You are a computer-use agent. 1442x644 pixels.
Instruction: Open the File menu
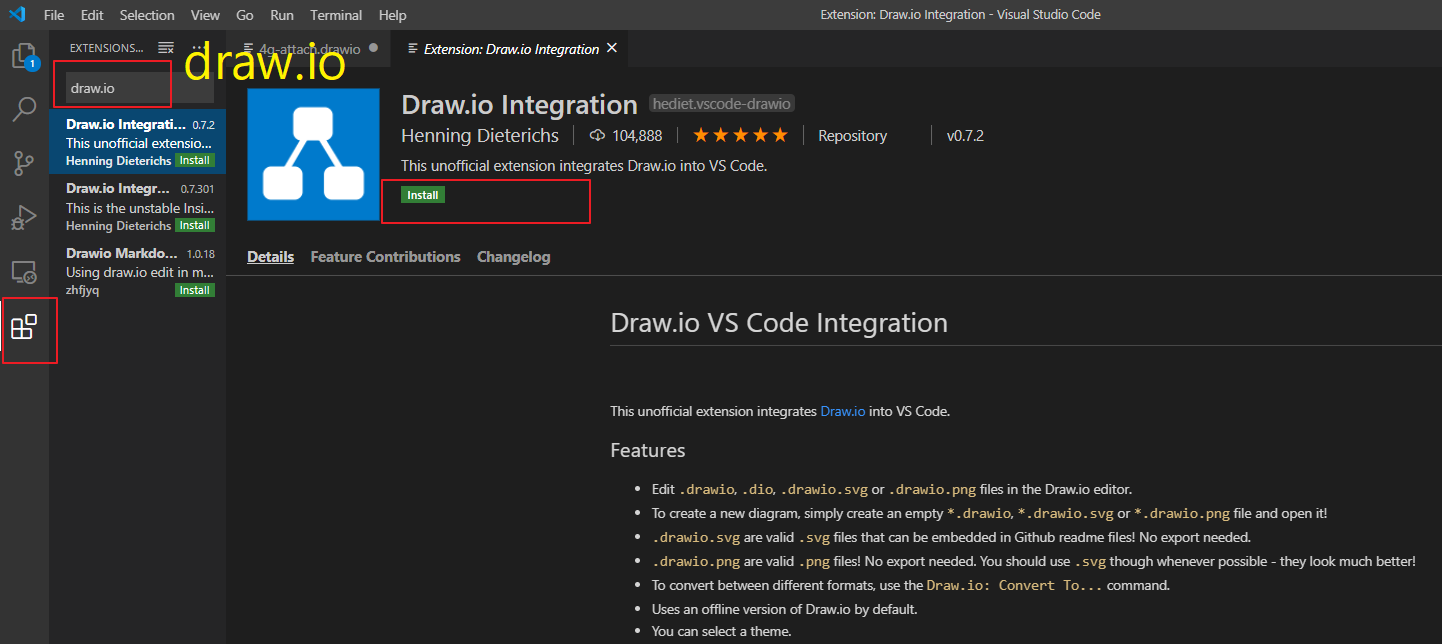tap(54, 15)
